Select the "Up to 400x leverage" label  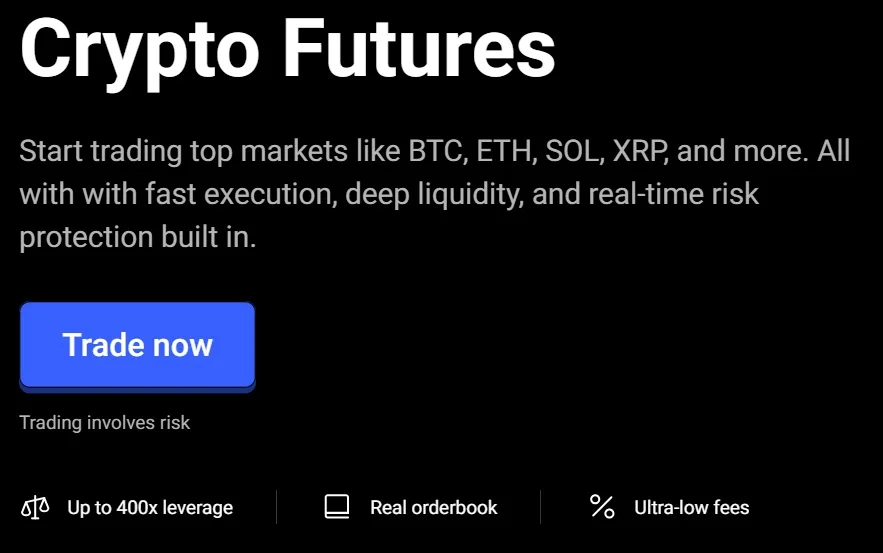point(150,508)
